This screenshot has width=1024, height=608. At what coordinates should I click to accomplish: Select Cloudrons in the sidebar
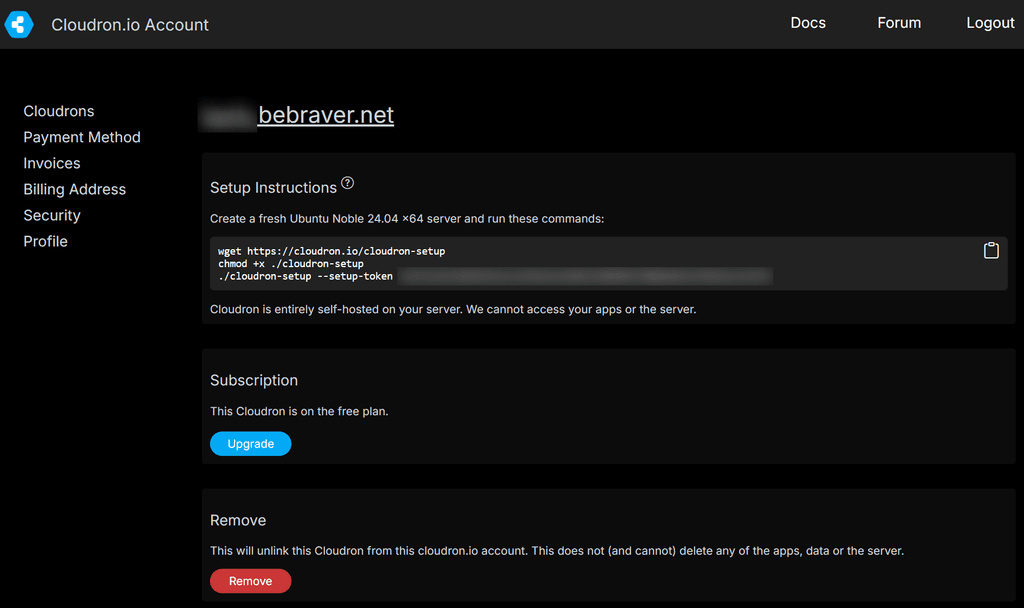(x=59, y=111)
